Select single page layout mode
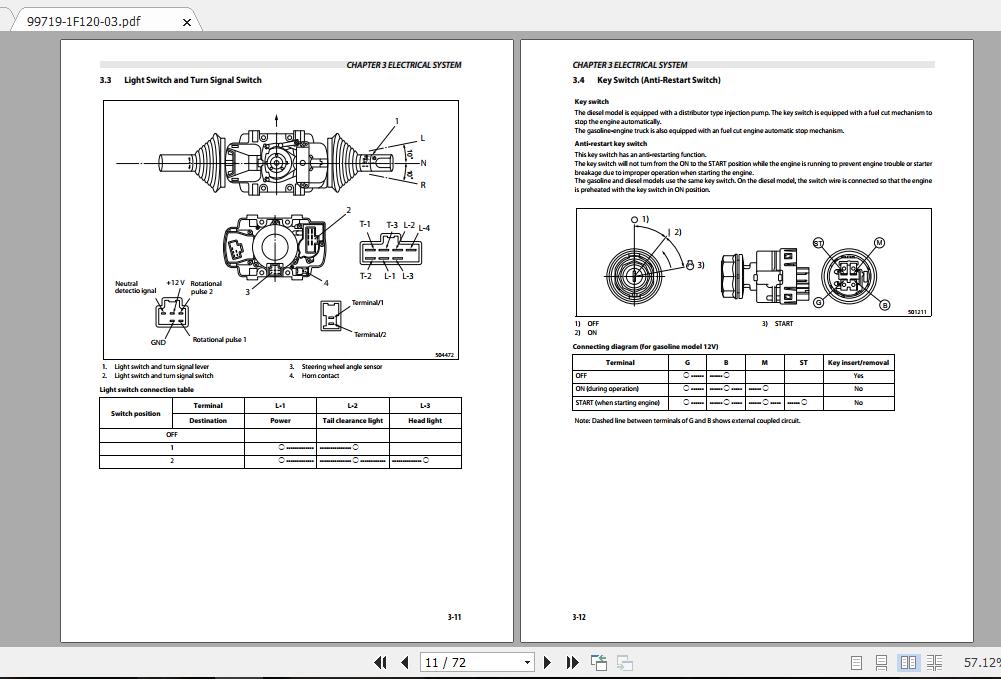Viewport: 1001px width, 679px height. (856, 661)
